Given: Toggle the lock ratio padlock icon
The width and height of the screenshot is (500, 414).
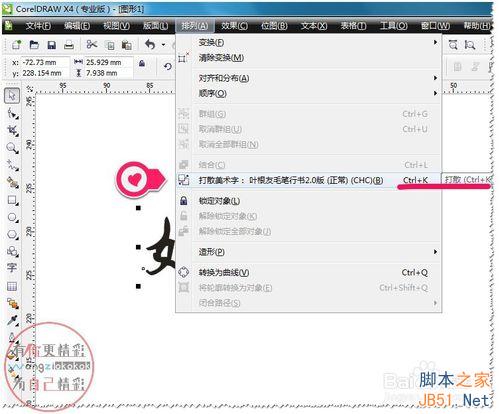Looking at the screenshot, I should tap(142, 63).
